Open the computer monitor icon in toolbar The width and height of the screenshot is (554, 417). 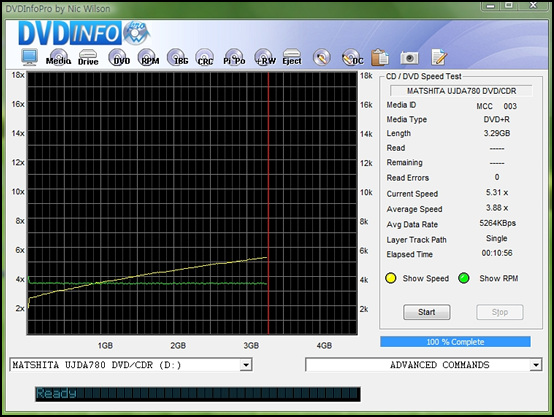pyautogui.click(x=29, y=57)
